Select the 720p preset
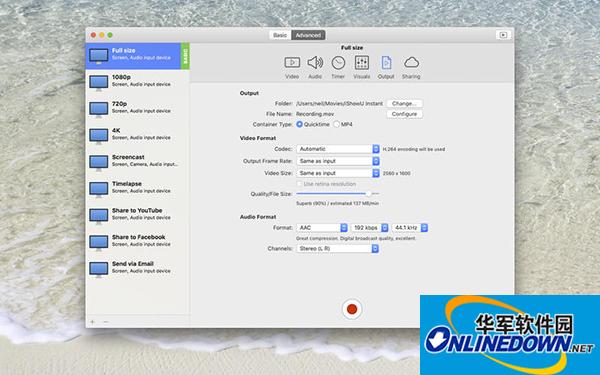 point(137,109)
